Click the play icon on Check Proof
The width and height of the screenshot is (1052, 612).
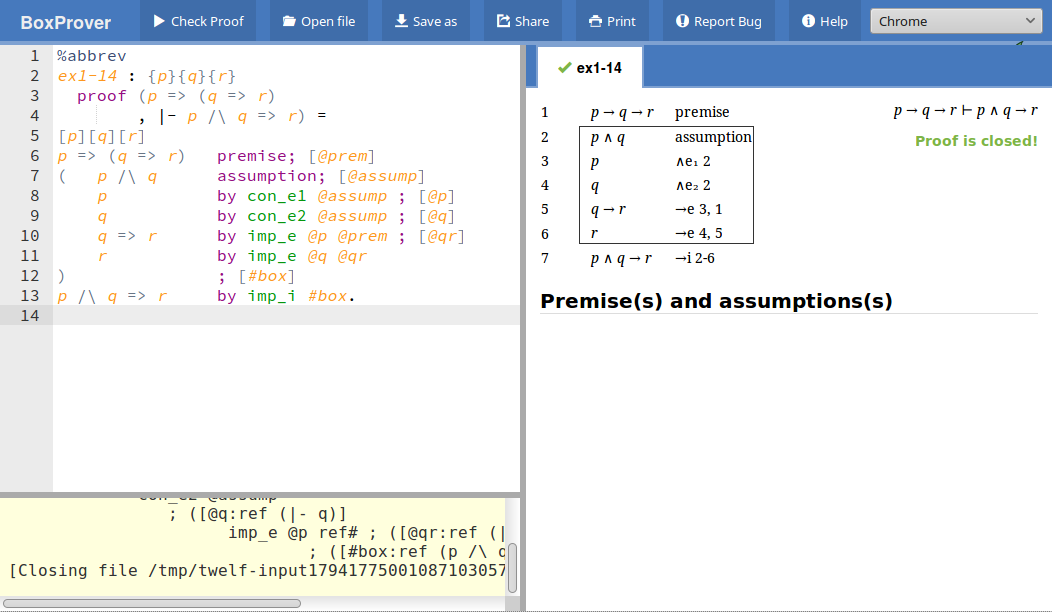click(159, 21)
